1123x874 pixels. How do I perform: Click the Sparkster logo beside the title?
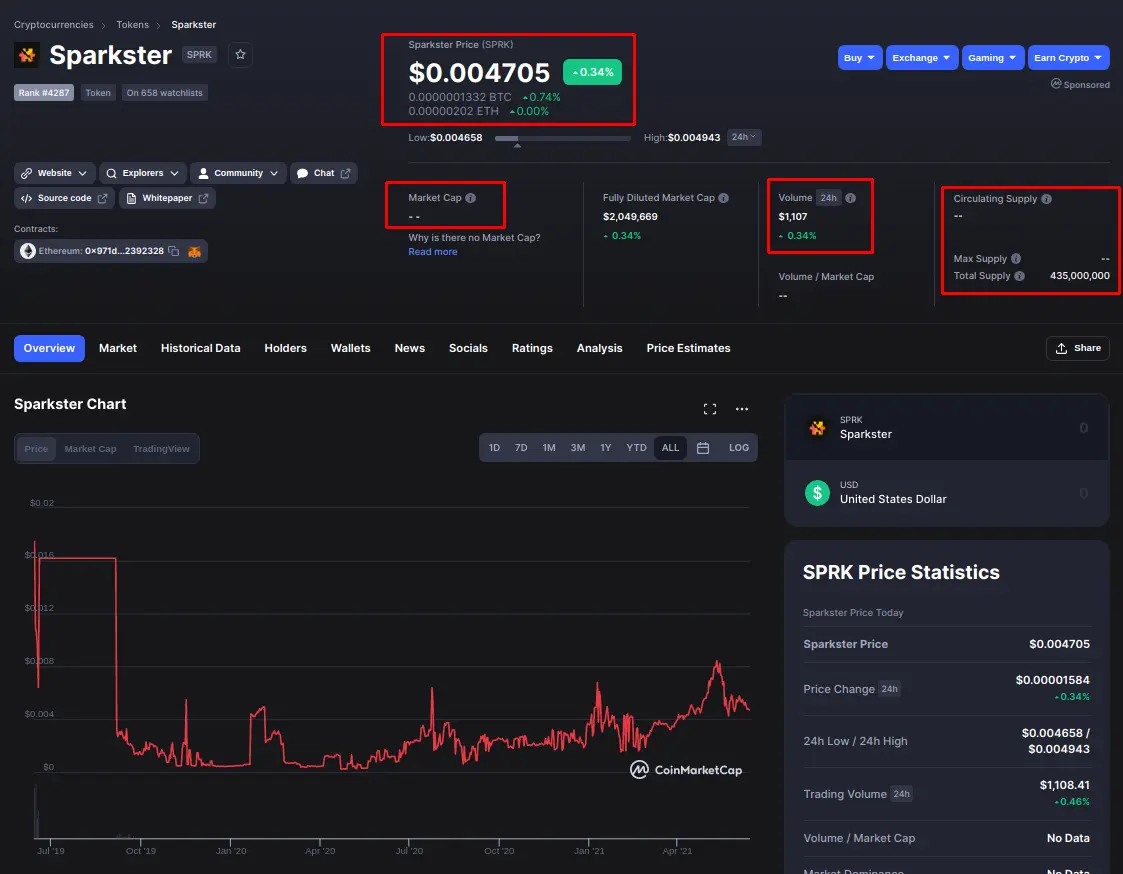pyautogui.click(x=27, y=55)
